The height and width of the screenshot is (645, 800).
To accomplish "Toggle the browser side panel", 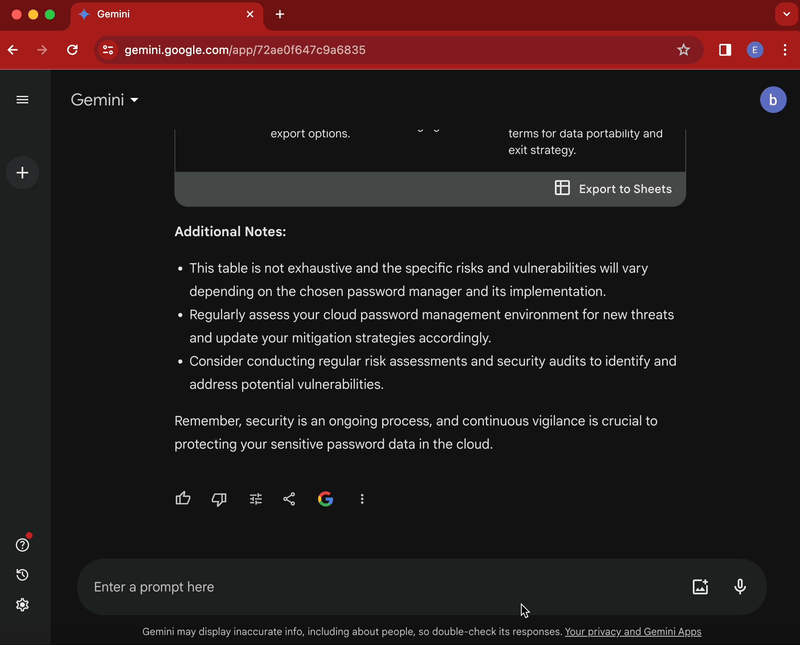I will (x=725, y=49).
